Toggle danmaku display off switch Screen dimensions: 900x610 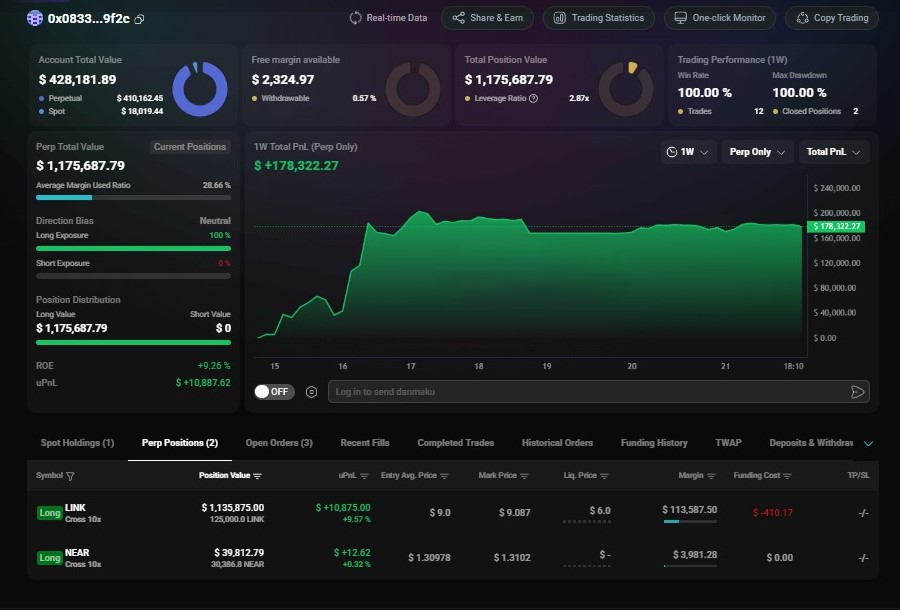(x=272, y=392)
